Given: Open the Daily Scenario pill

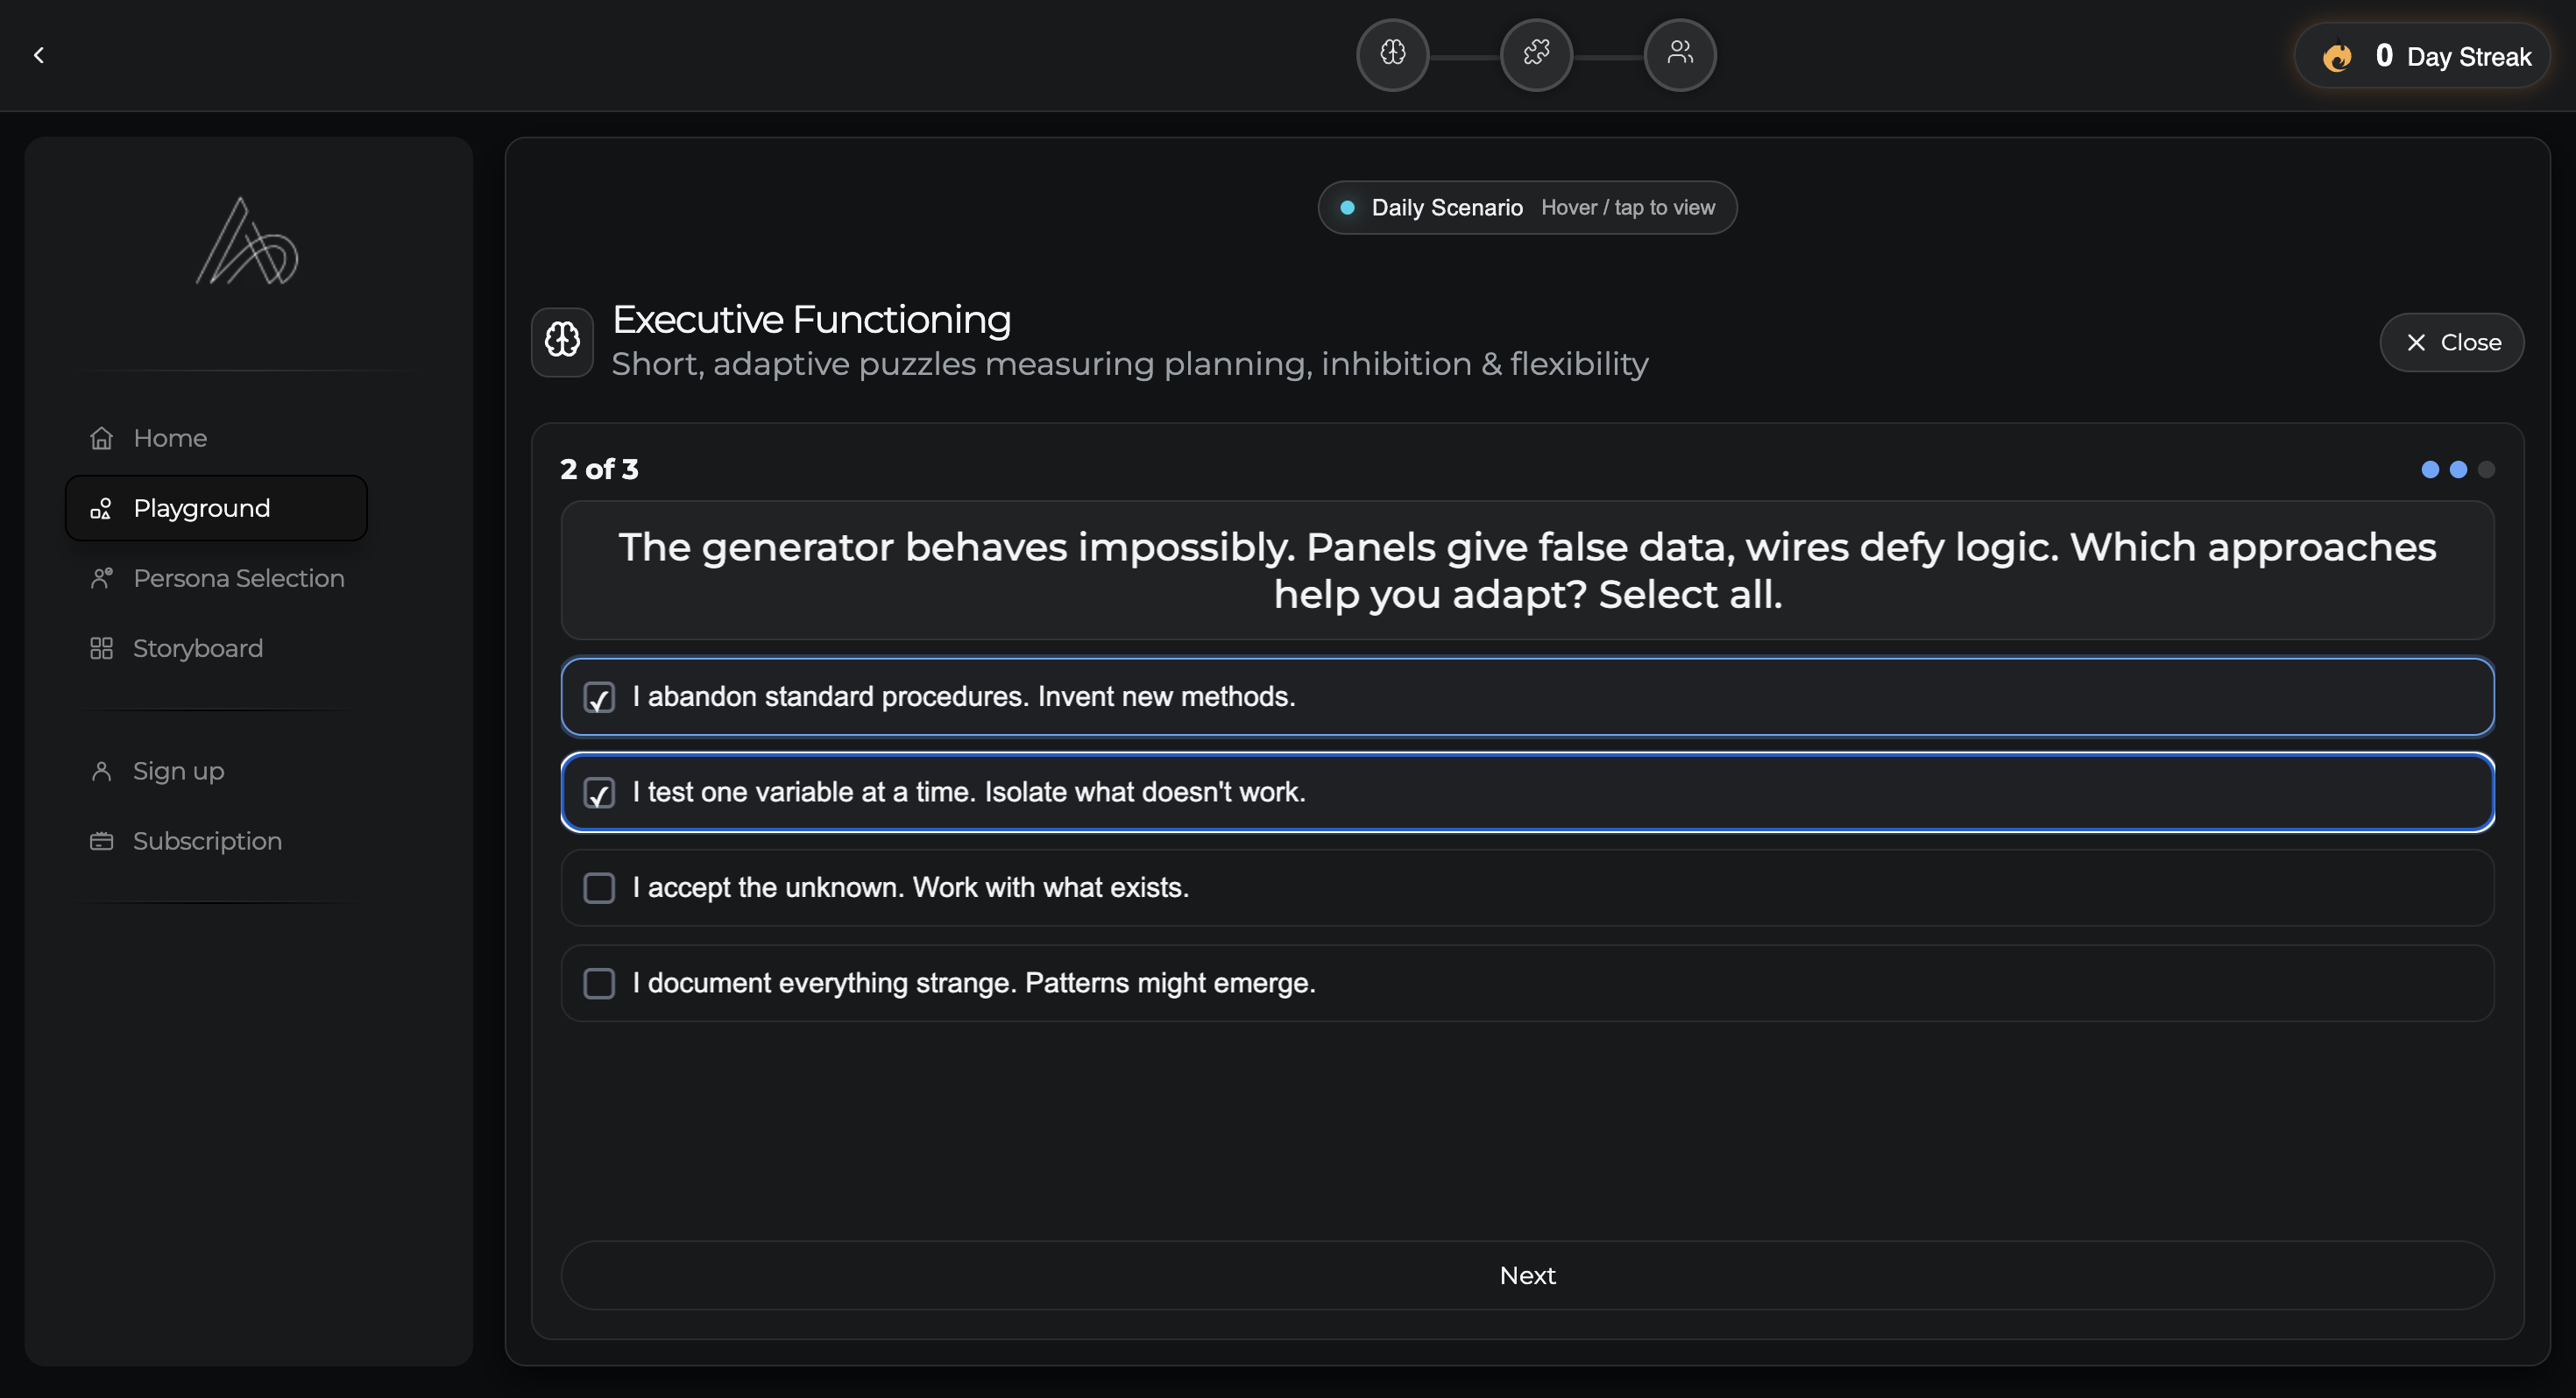Looking at the screenshot, I should tap(1527, 207).
